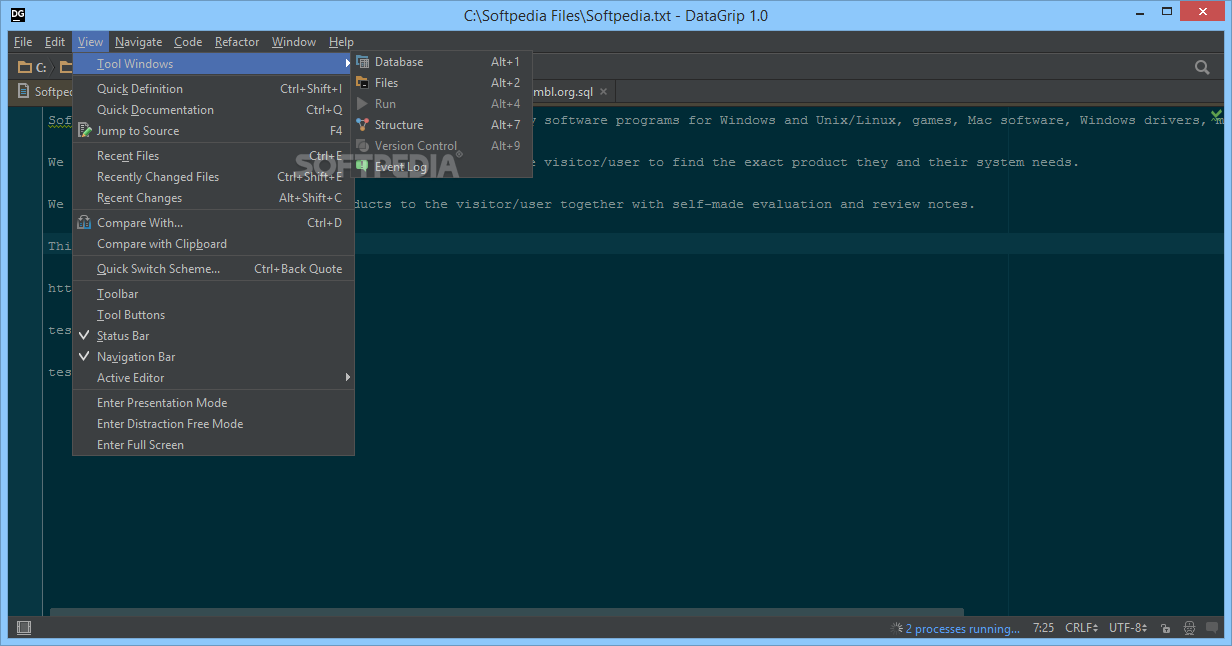Image resolution: width=1232 pixels, height=646 pixels.
Task: Choose Jump to Source
Action: pos(214,131)
